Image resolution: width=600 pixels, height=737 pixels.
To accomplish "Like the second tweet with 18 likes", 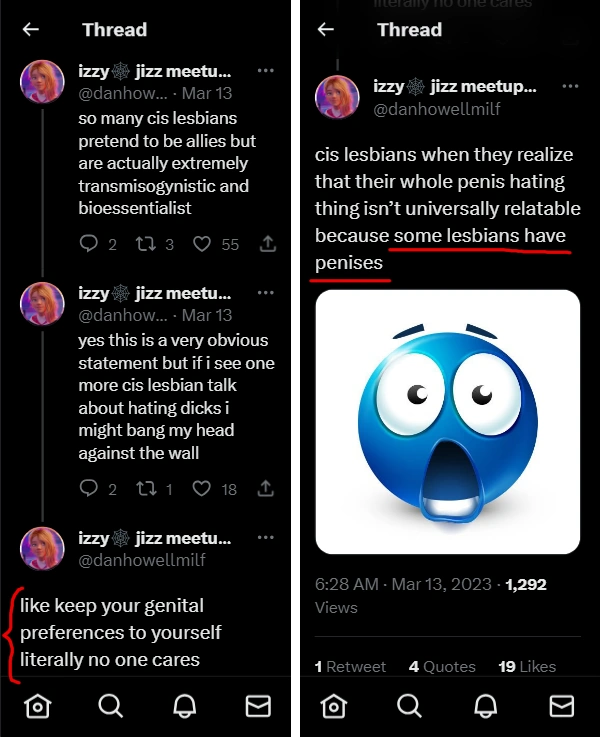I will coord(202,489).
